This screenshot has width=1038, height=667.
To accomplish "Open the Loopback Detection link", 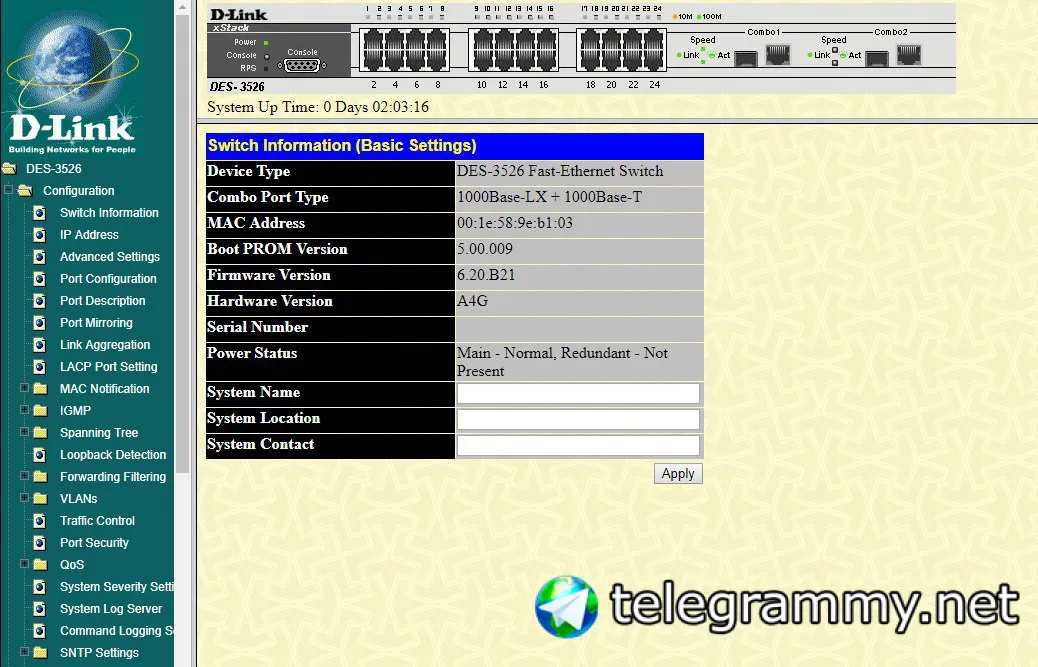I will tap(113, 455).
